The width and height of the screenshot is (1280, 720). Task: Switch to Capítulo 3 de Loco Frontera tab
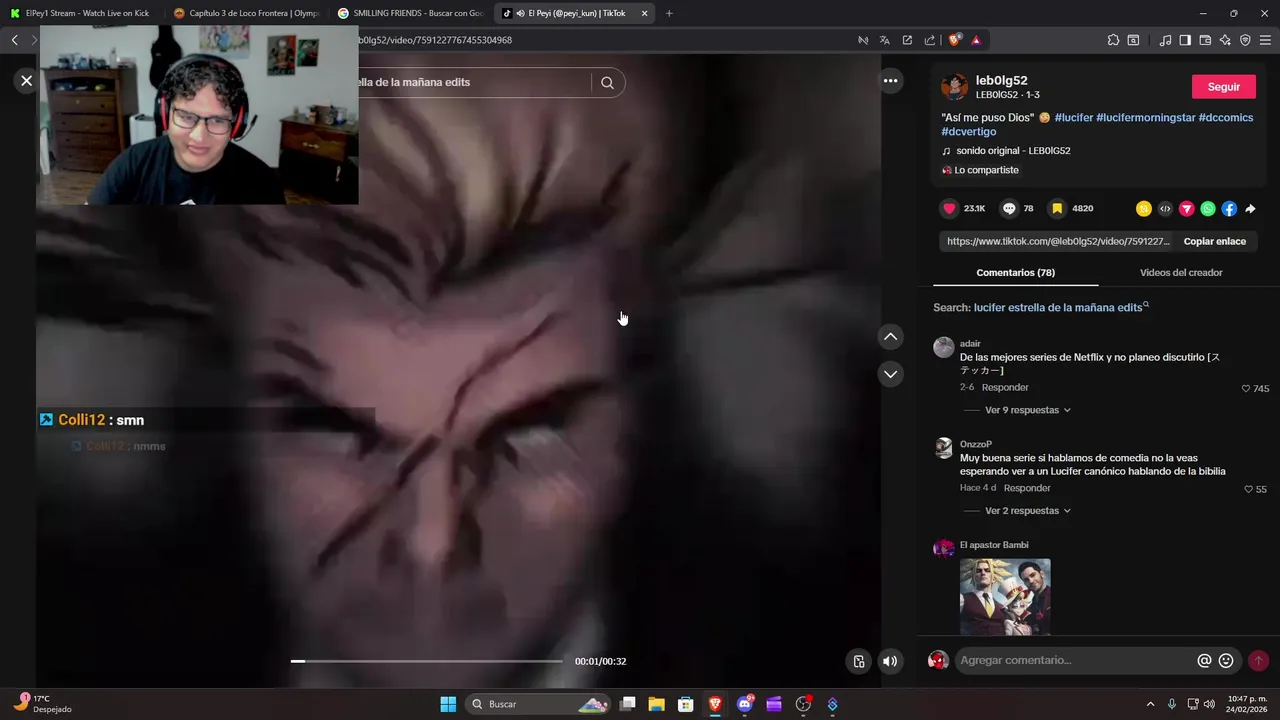click(246, 13)
